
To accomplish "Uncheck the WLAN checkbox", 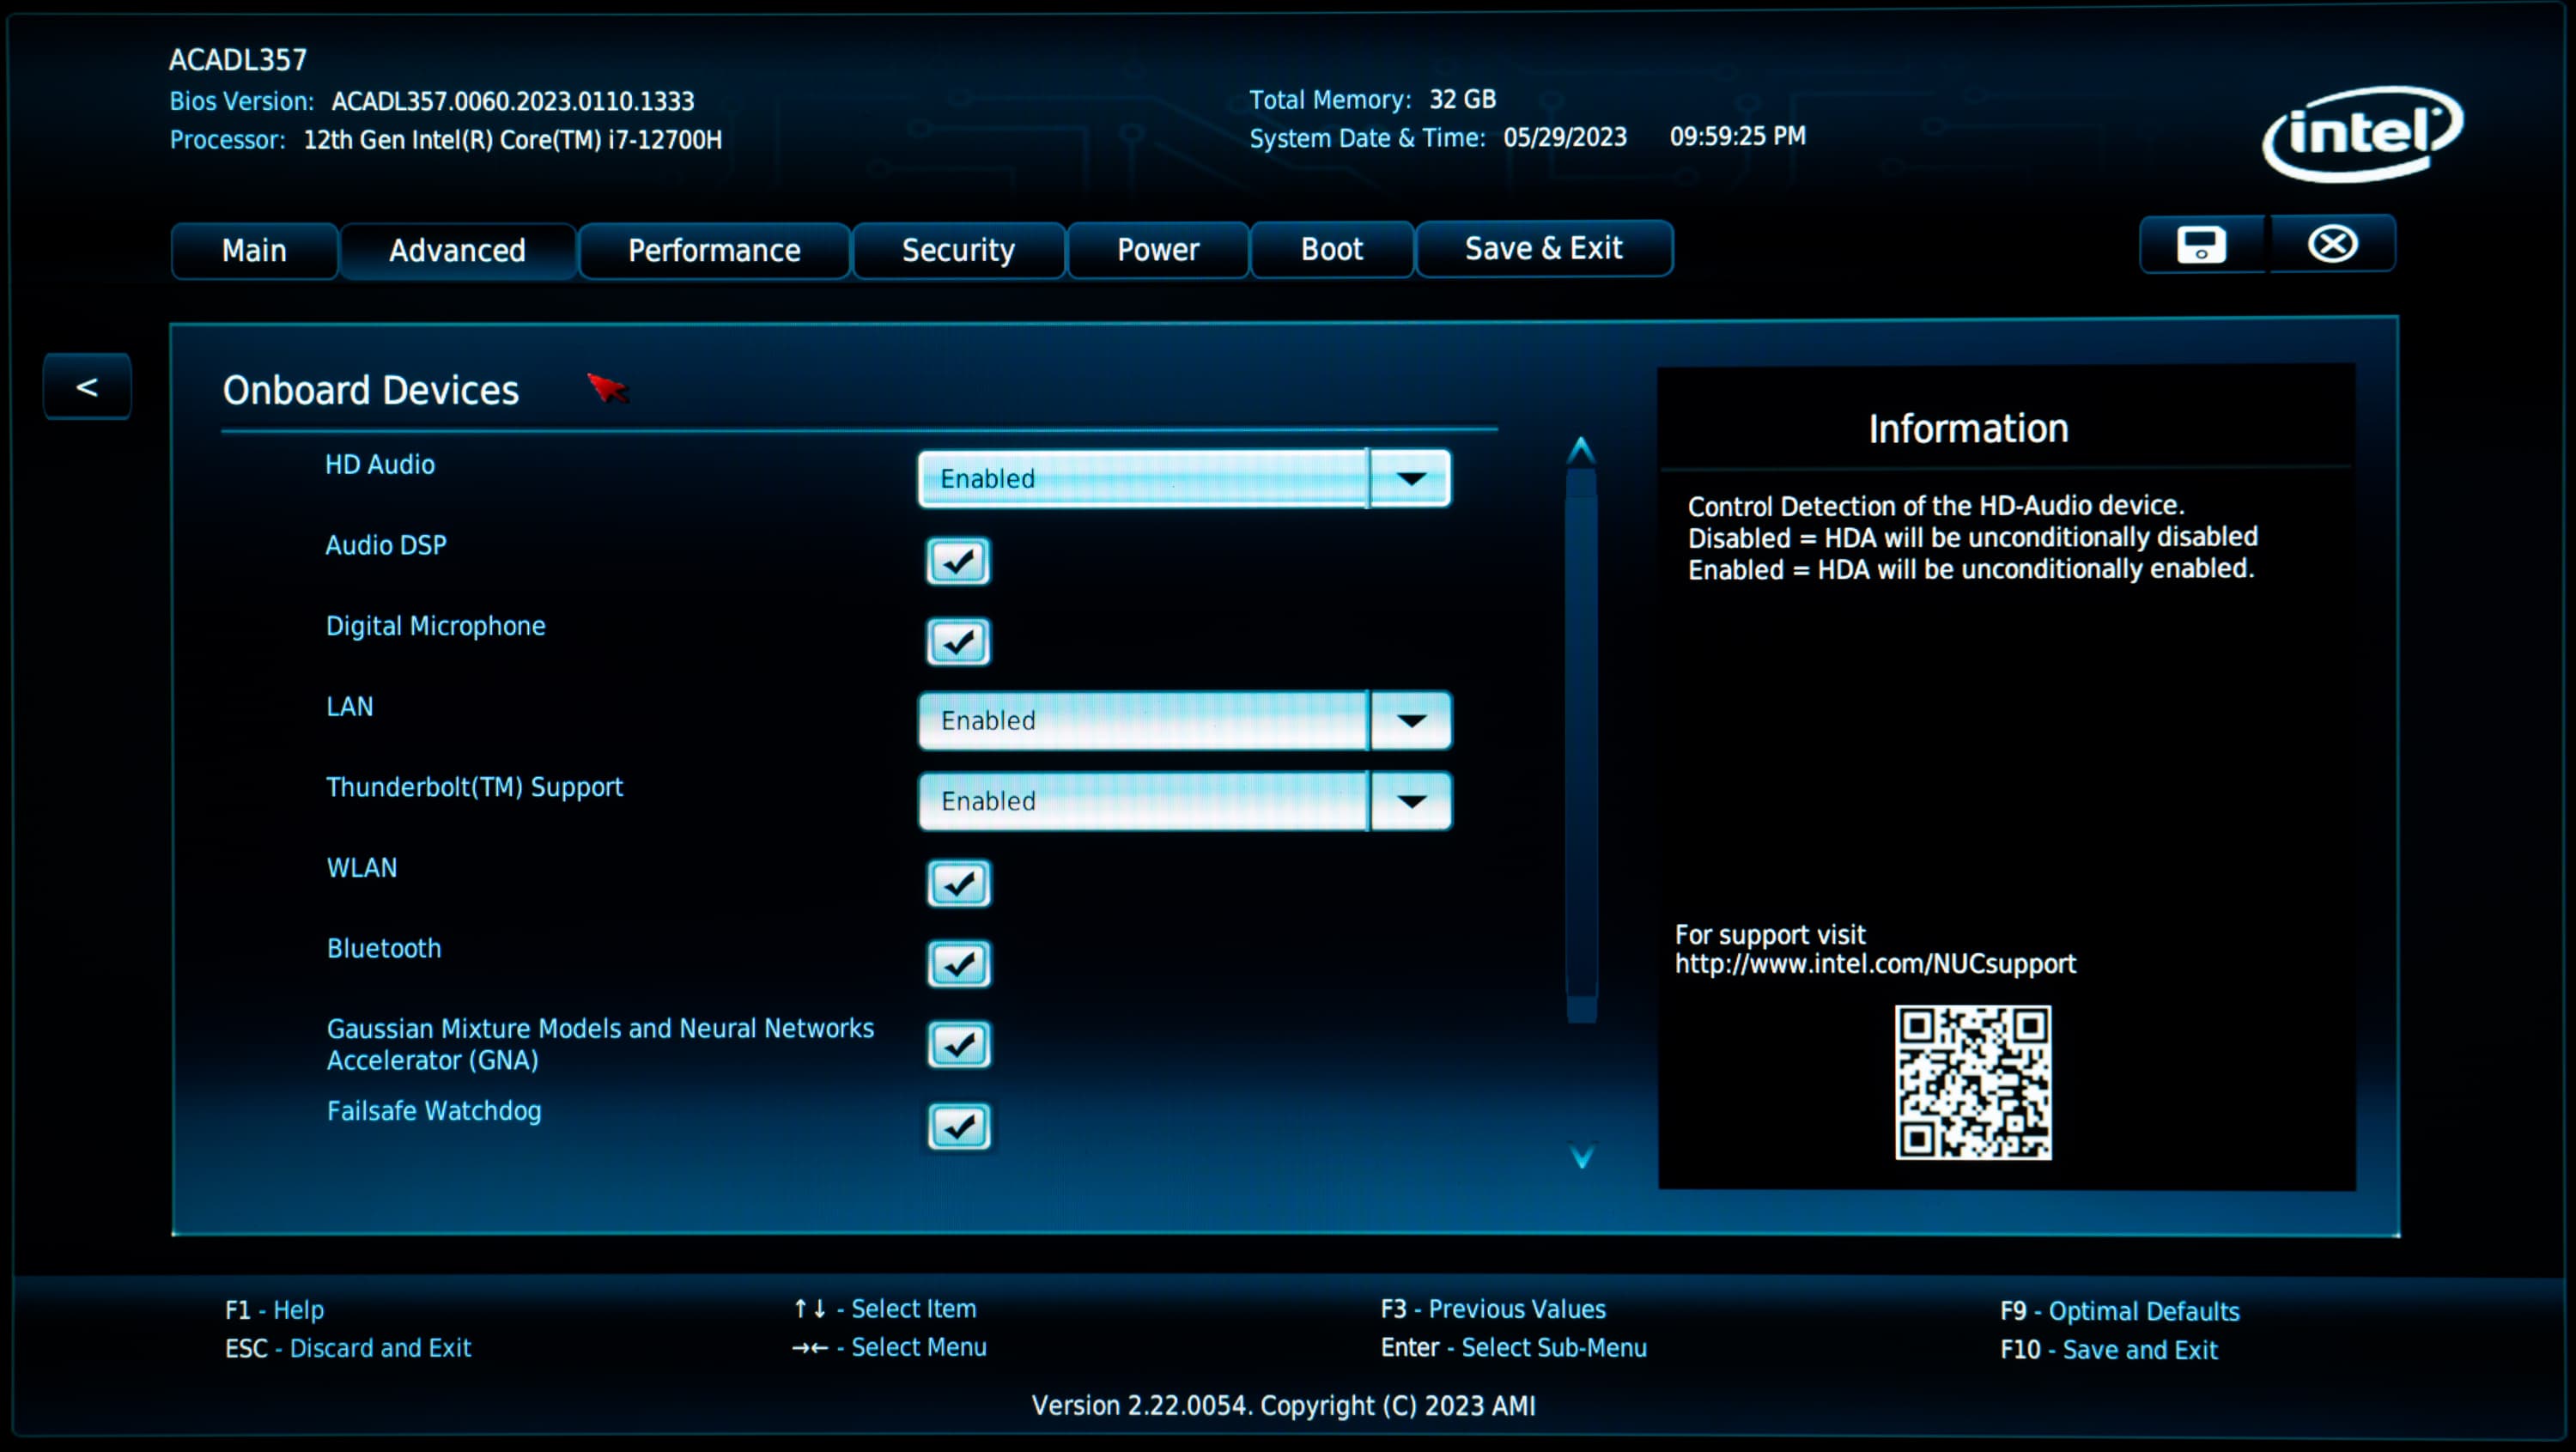I will (958, 883).
